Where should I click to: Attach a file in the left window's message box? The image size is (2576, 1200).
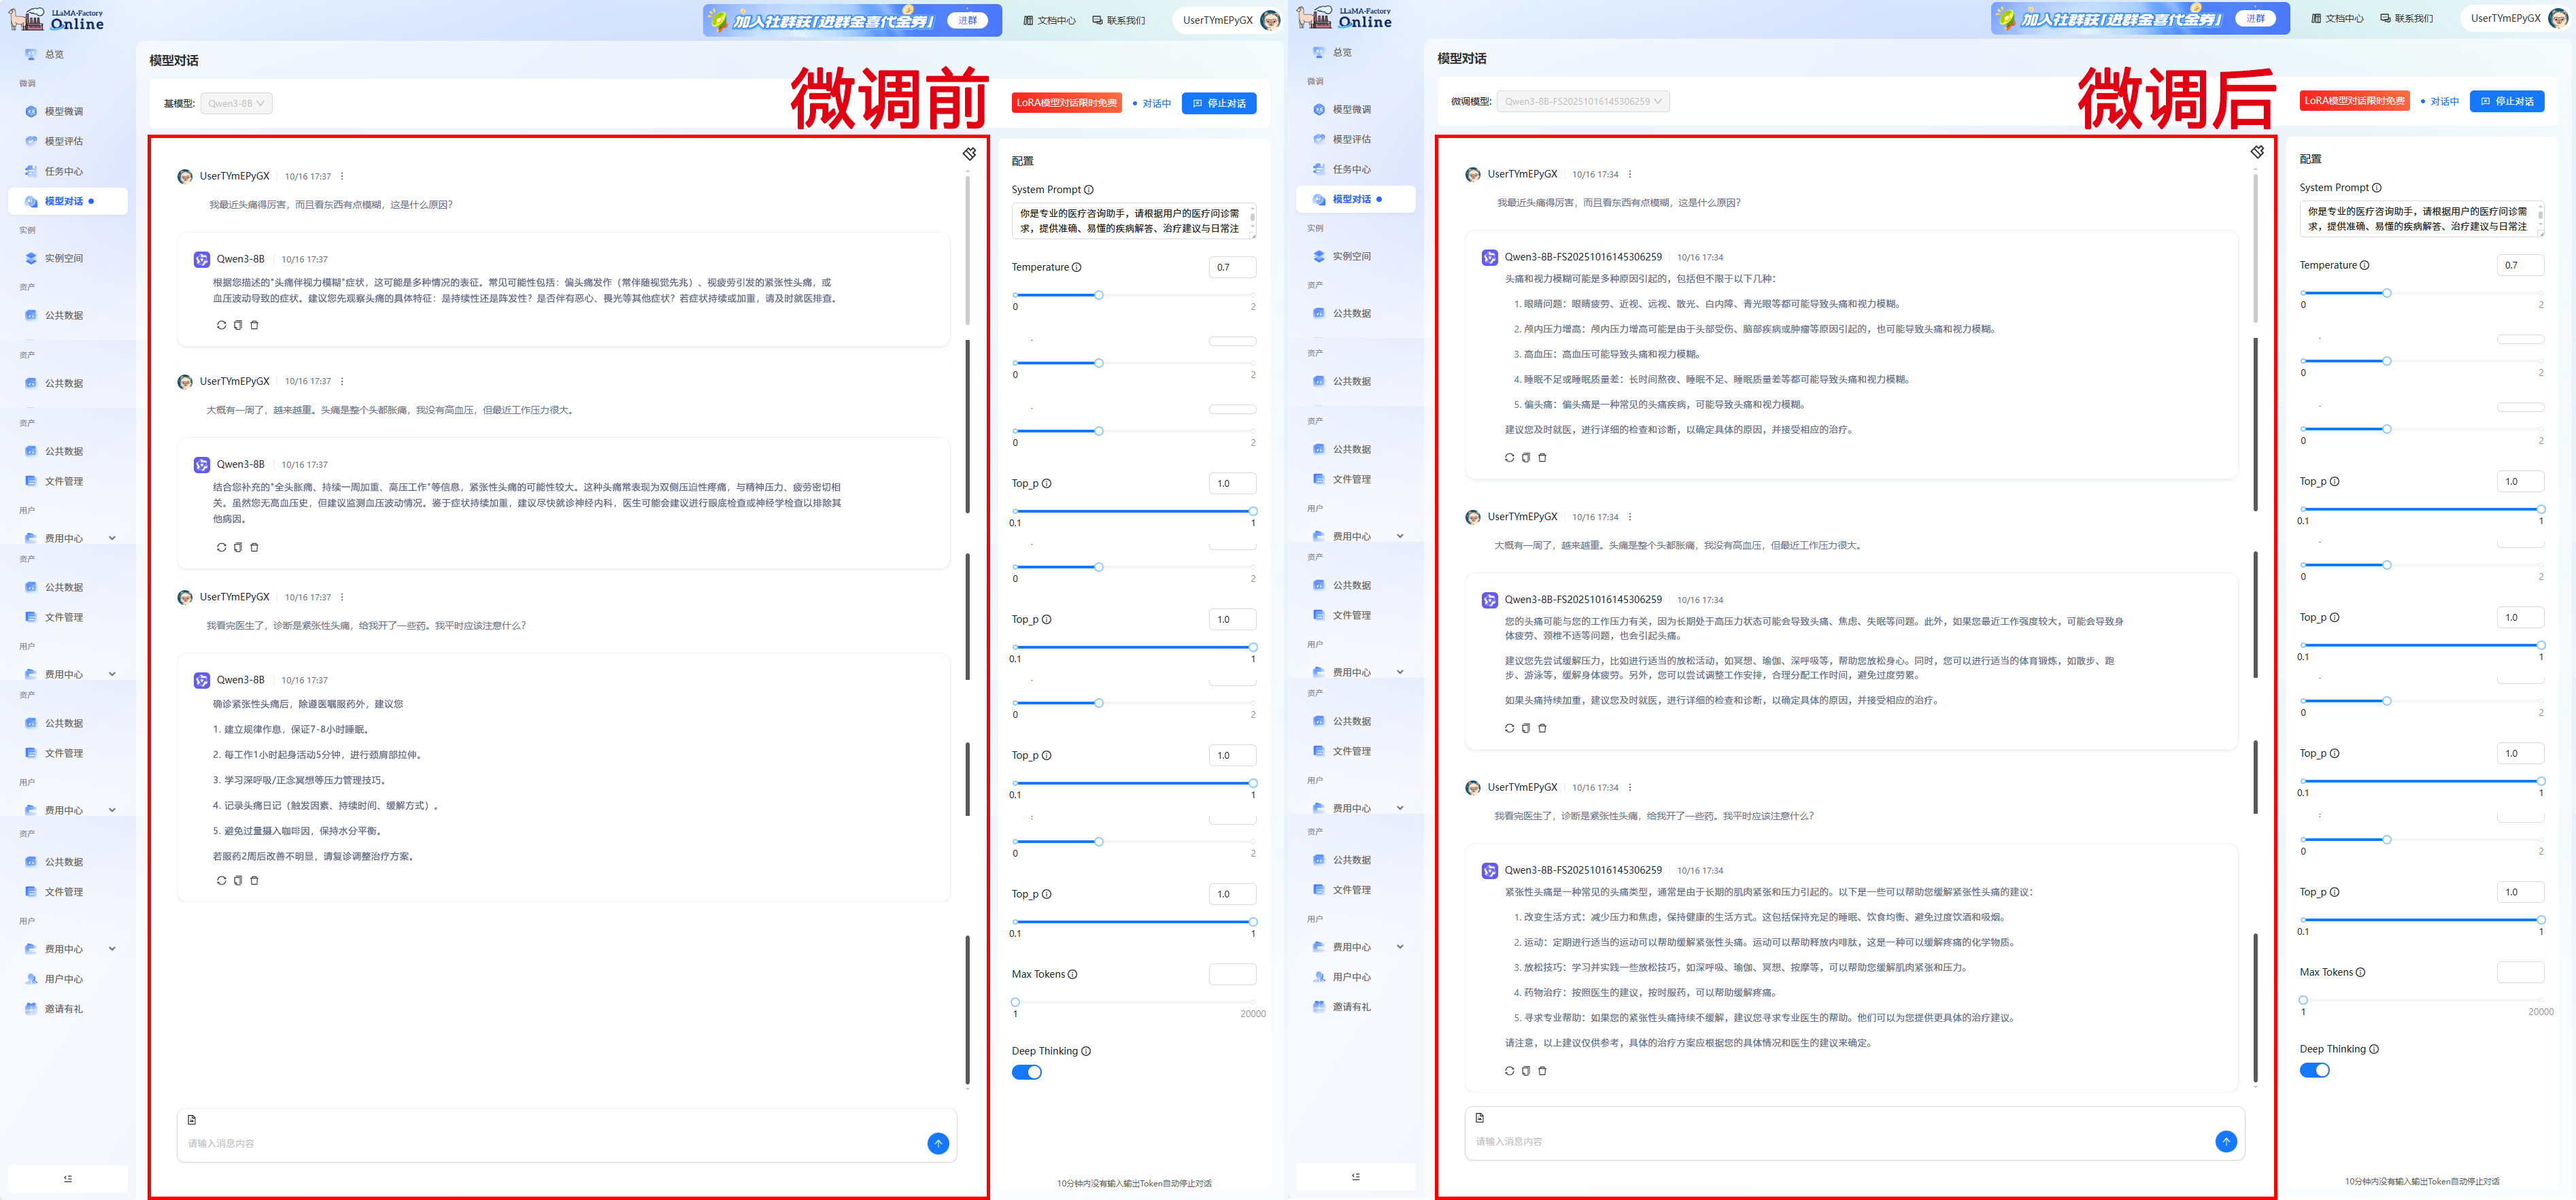coord(192,1120)
